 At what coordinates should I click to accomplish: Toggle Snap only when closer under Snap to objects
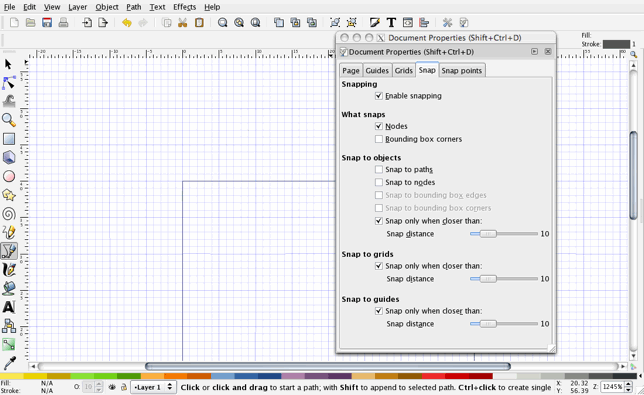[x=379, y=221]
